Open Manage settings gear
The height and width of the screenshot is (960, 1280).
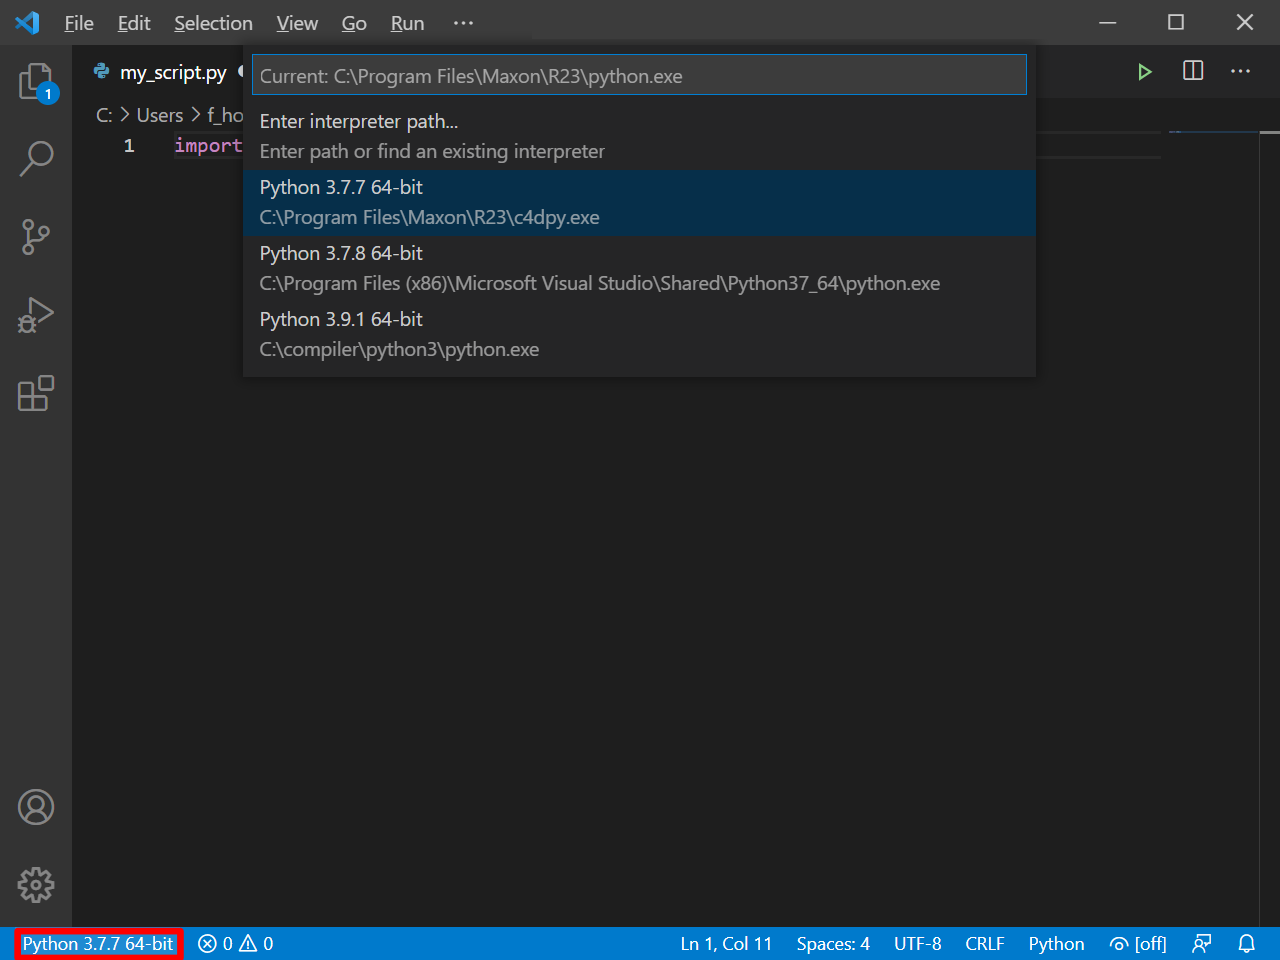point(37,885)
